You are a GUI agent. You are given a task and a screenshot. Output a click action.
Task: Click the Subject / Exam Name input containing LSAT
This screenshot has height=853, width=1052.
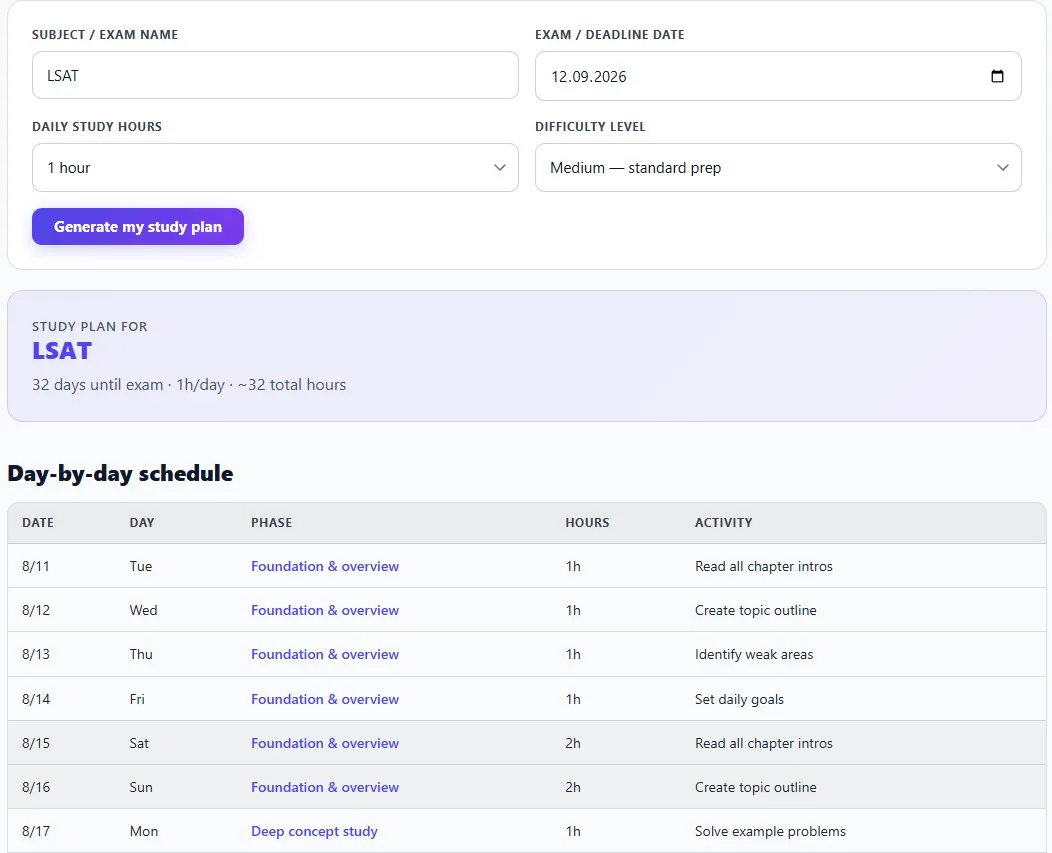(x=275, y=75)
